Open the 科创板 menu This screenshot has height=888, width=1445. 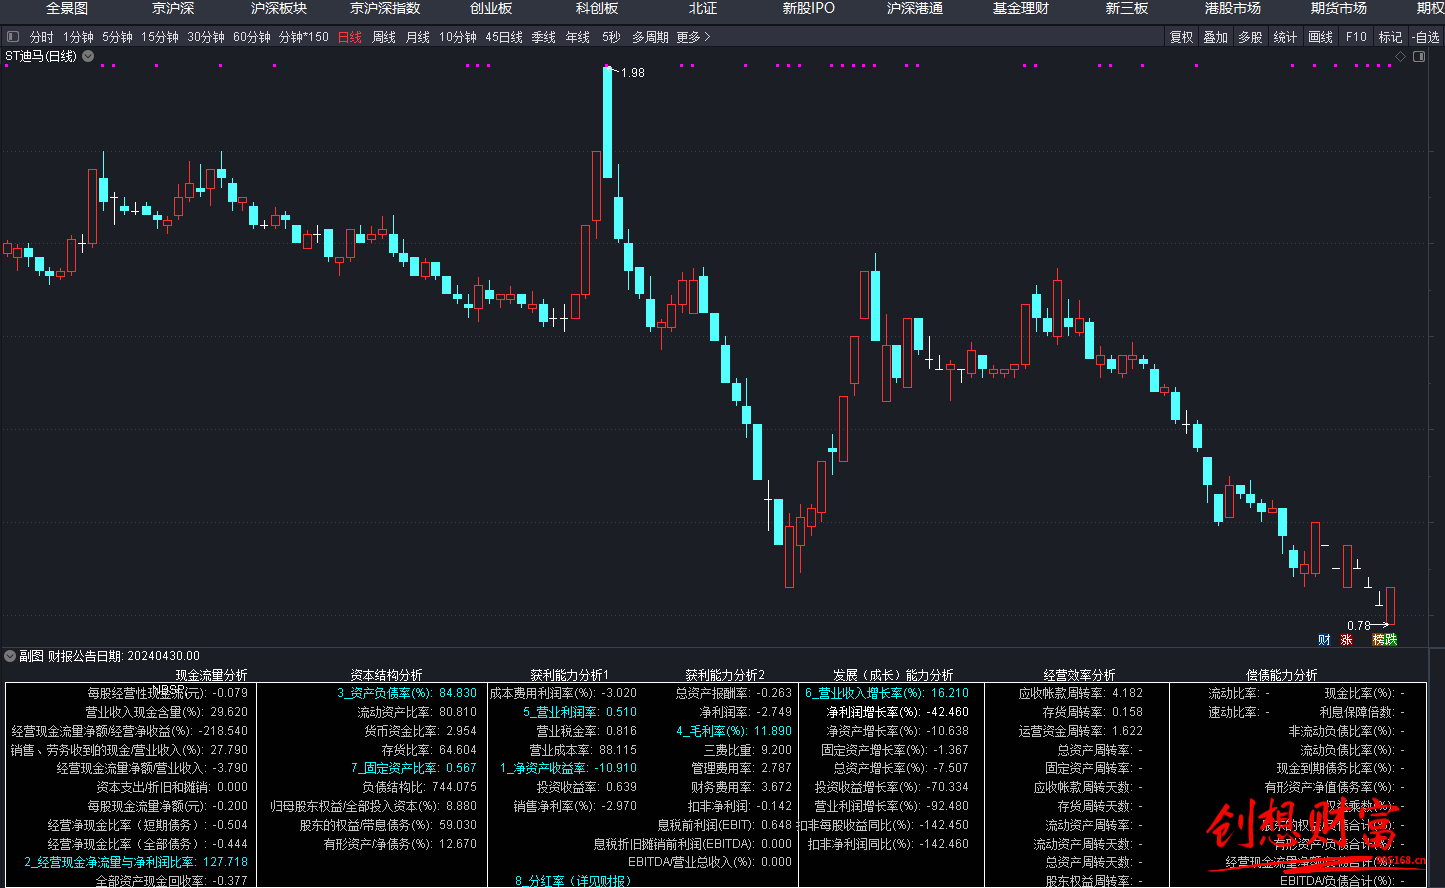coord(597,8)
